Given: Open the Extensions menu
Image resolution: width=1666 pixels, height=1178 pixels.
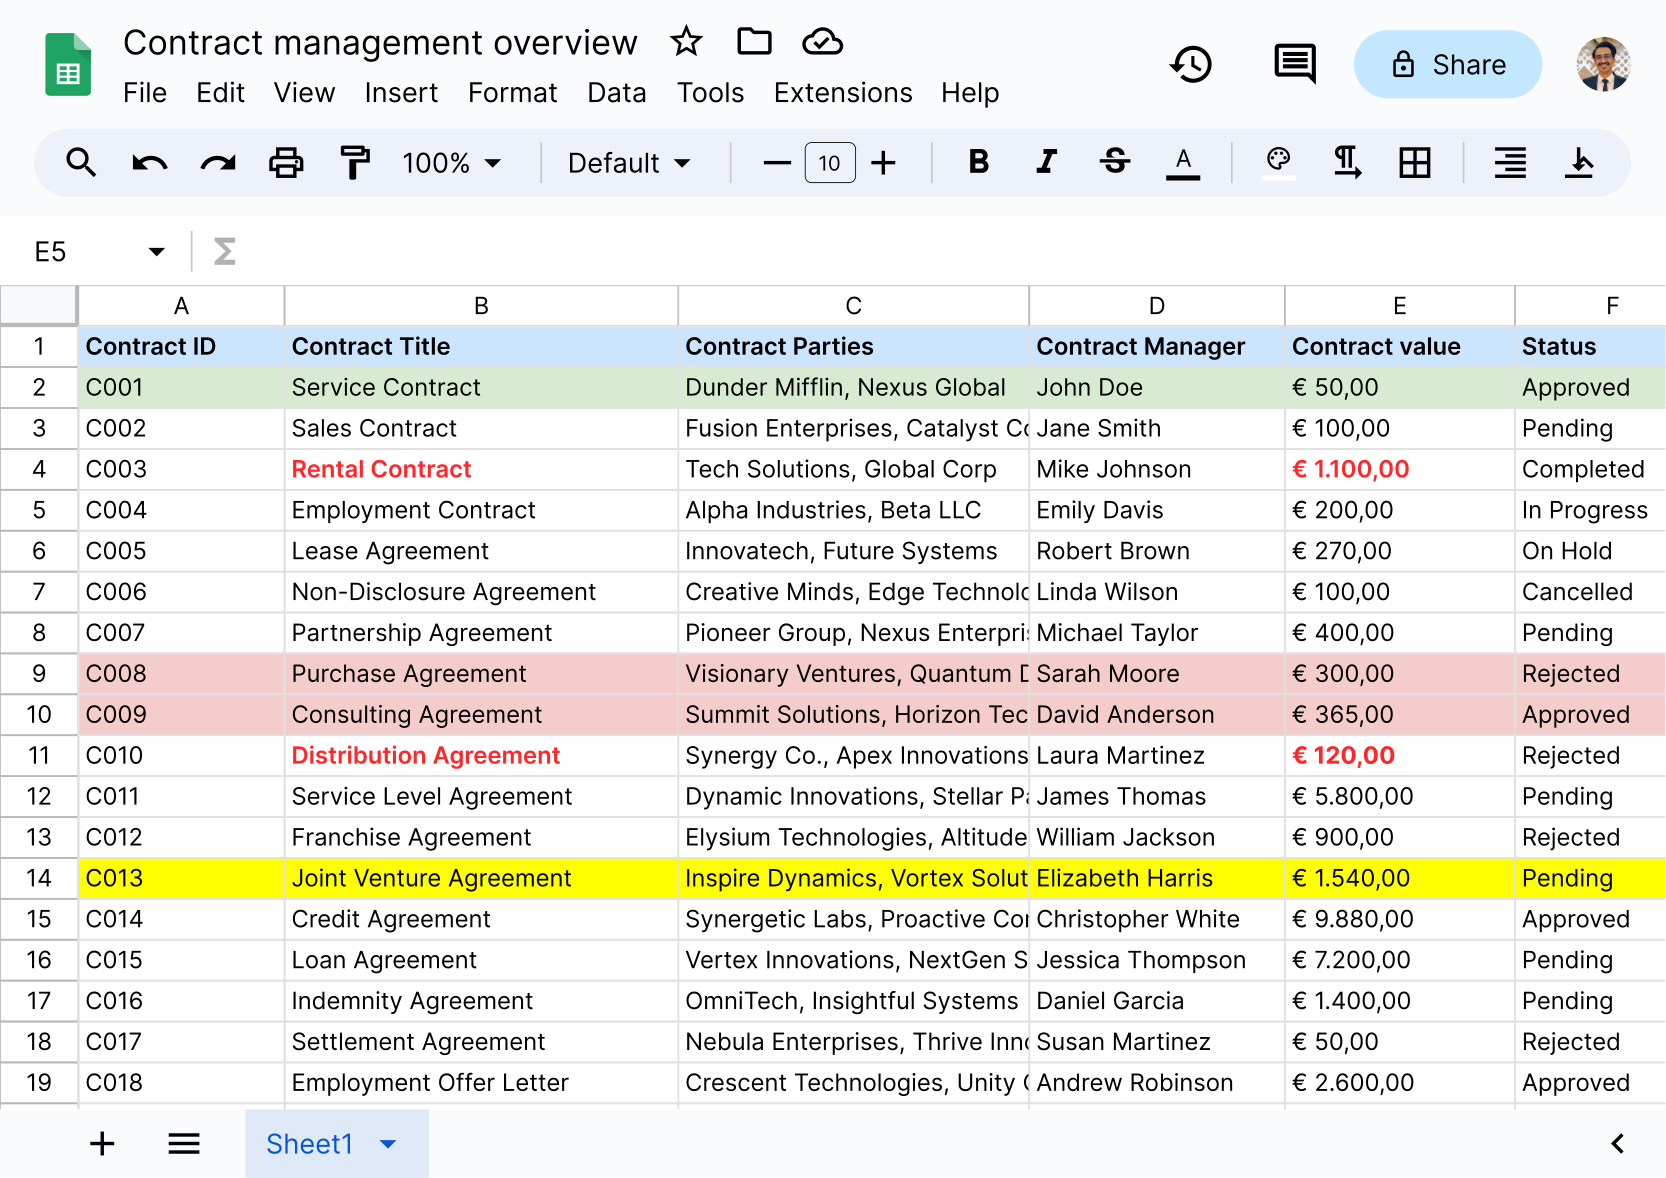Looking at the screenshot, I should pos(842,93).
